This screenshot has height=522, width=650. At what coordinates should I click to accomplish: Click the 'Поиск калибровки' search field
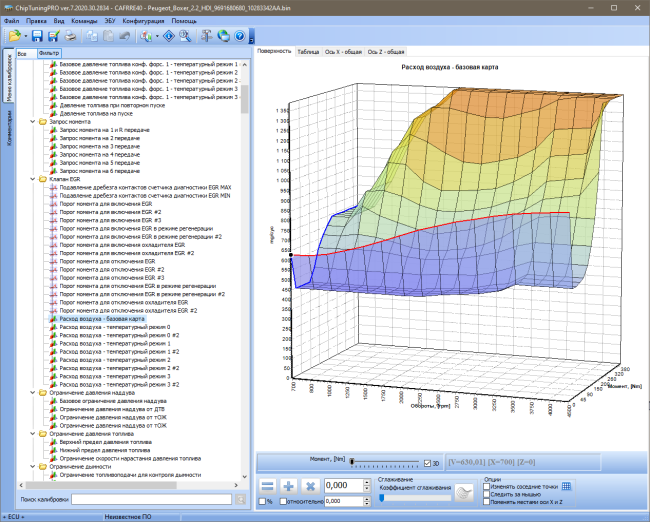[151, 499]
